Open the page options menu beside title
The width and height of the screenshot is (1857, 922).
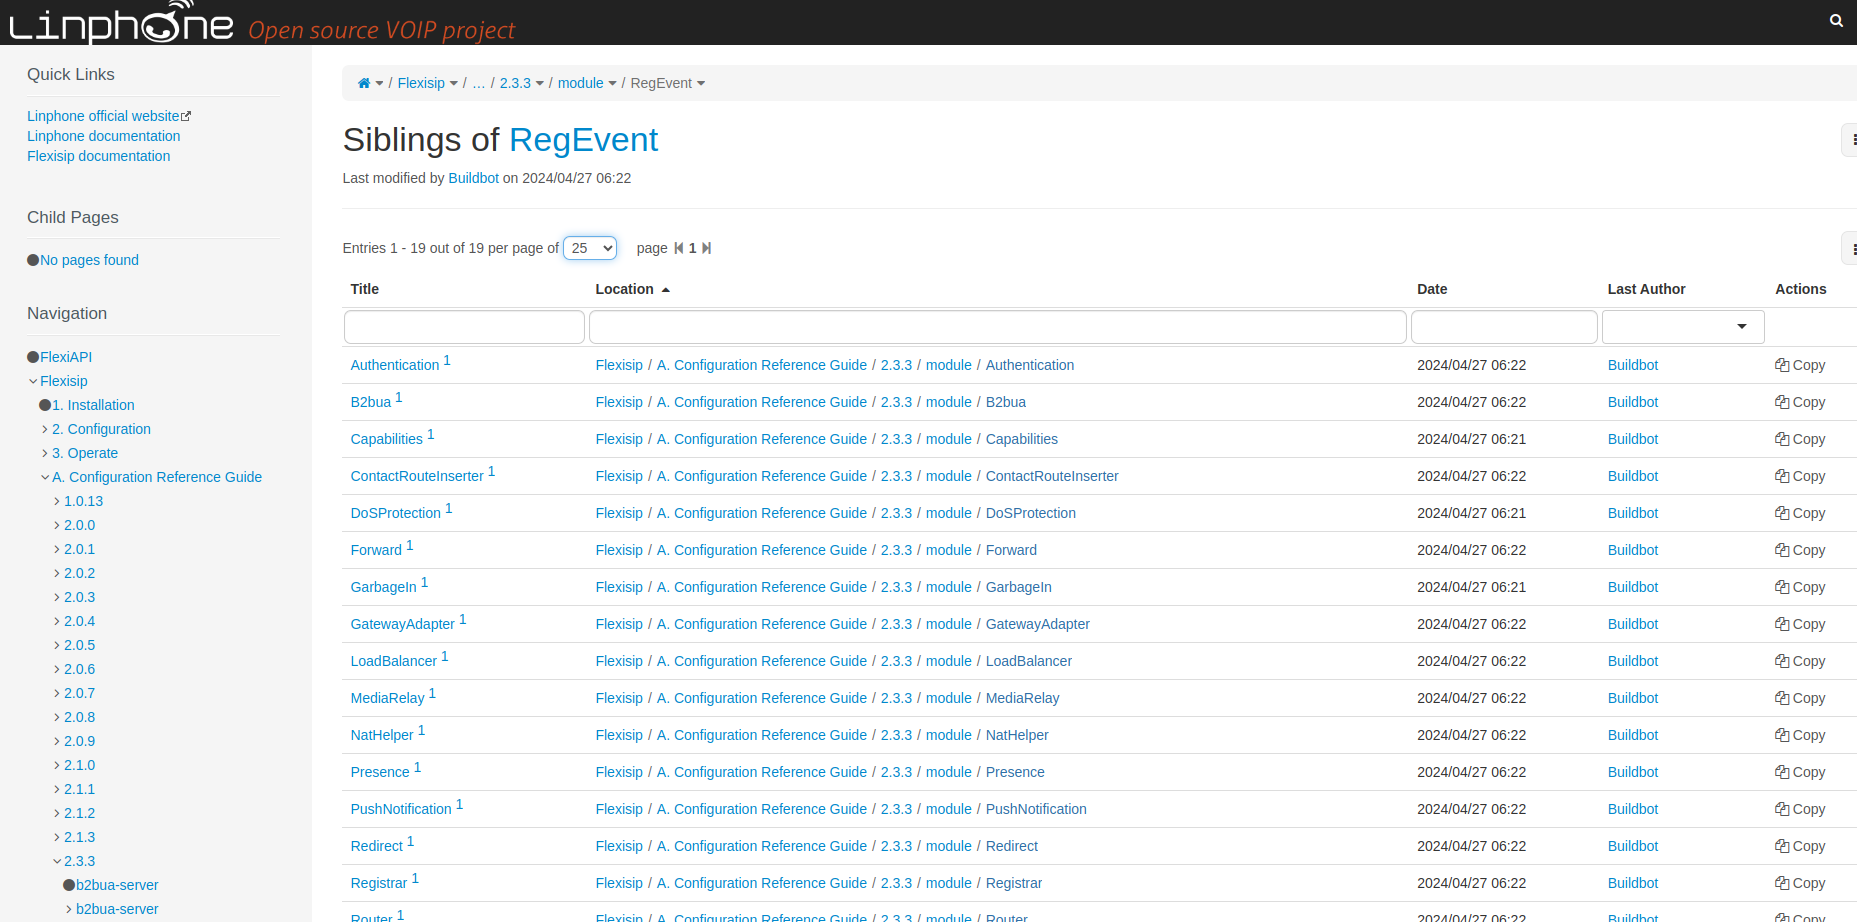[x=1850, y=140]
